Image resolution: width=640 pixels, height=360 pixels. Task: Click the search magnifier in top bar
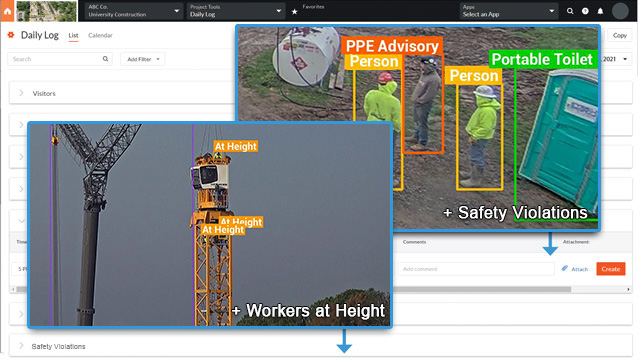point(570,11)
